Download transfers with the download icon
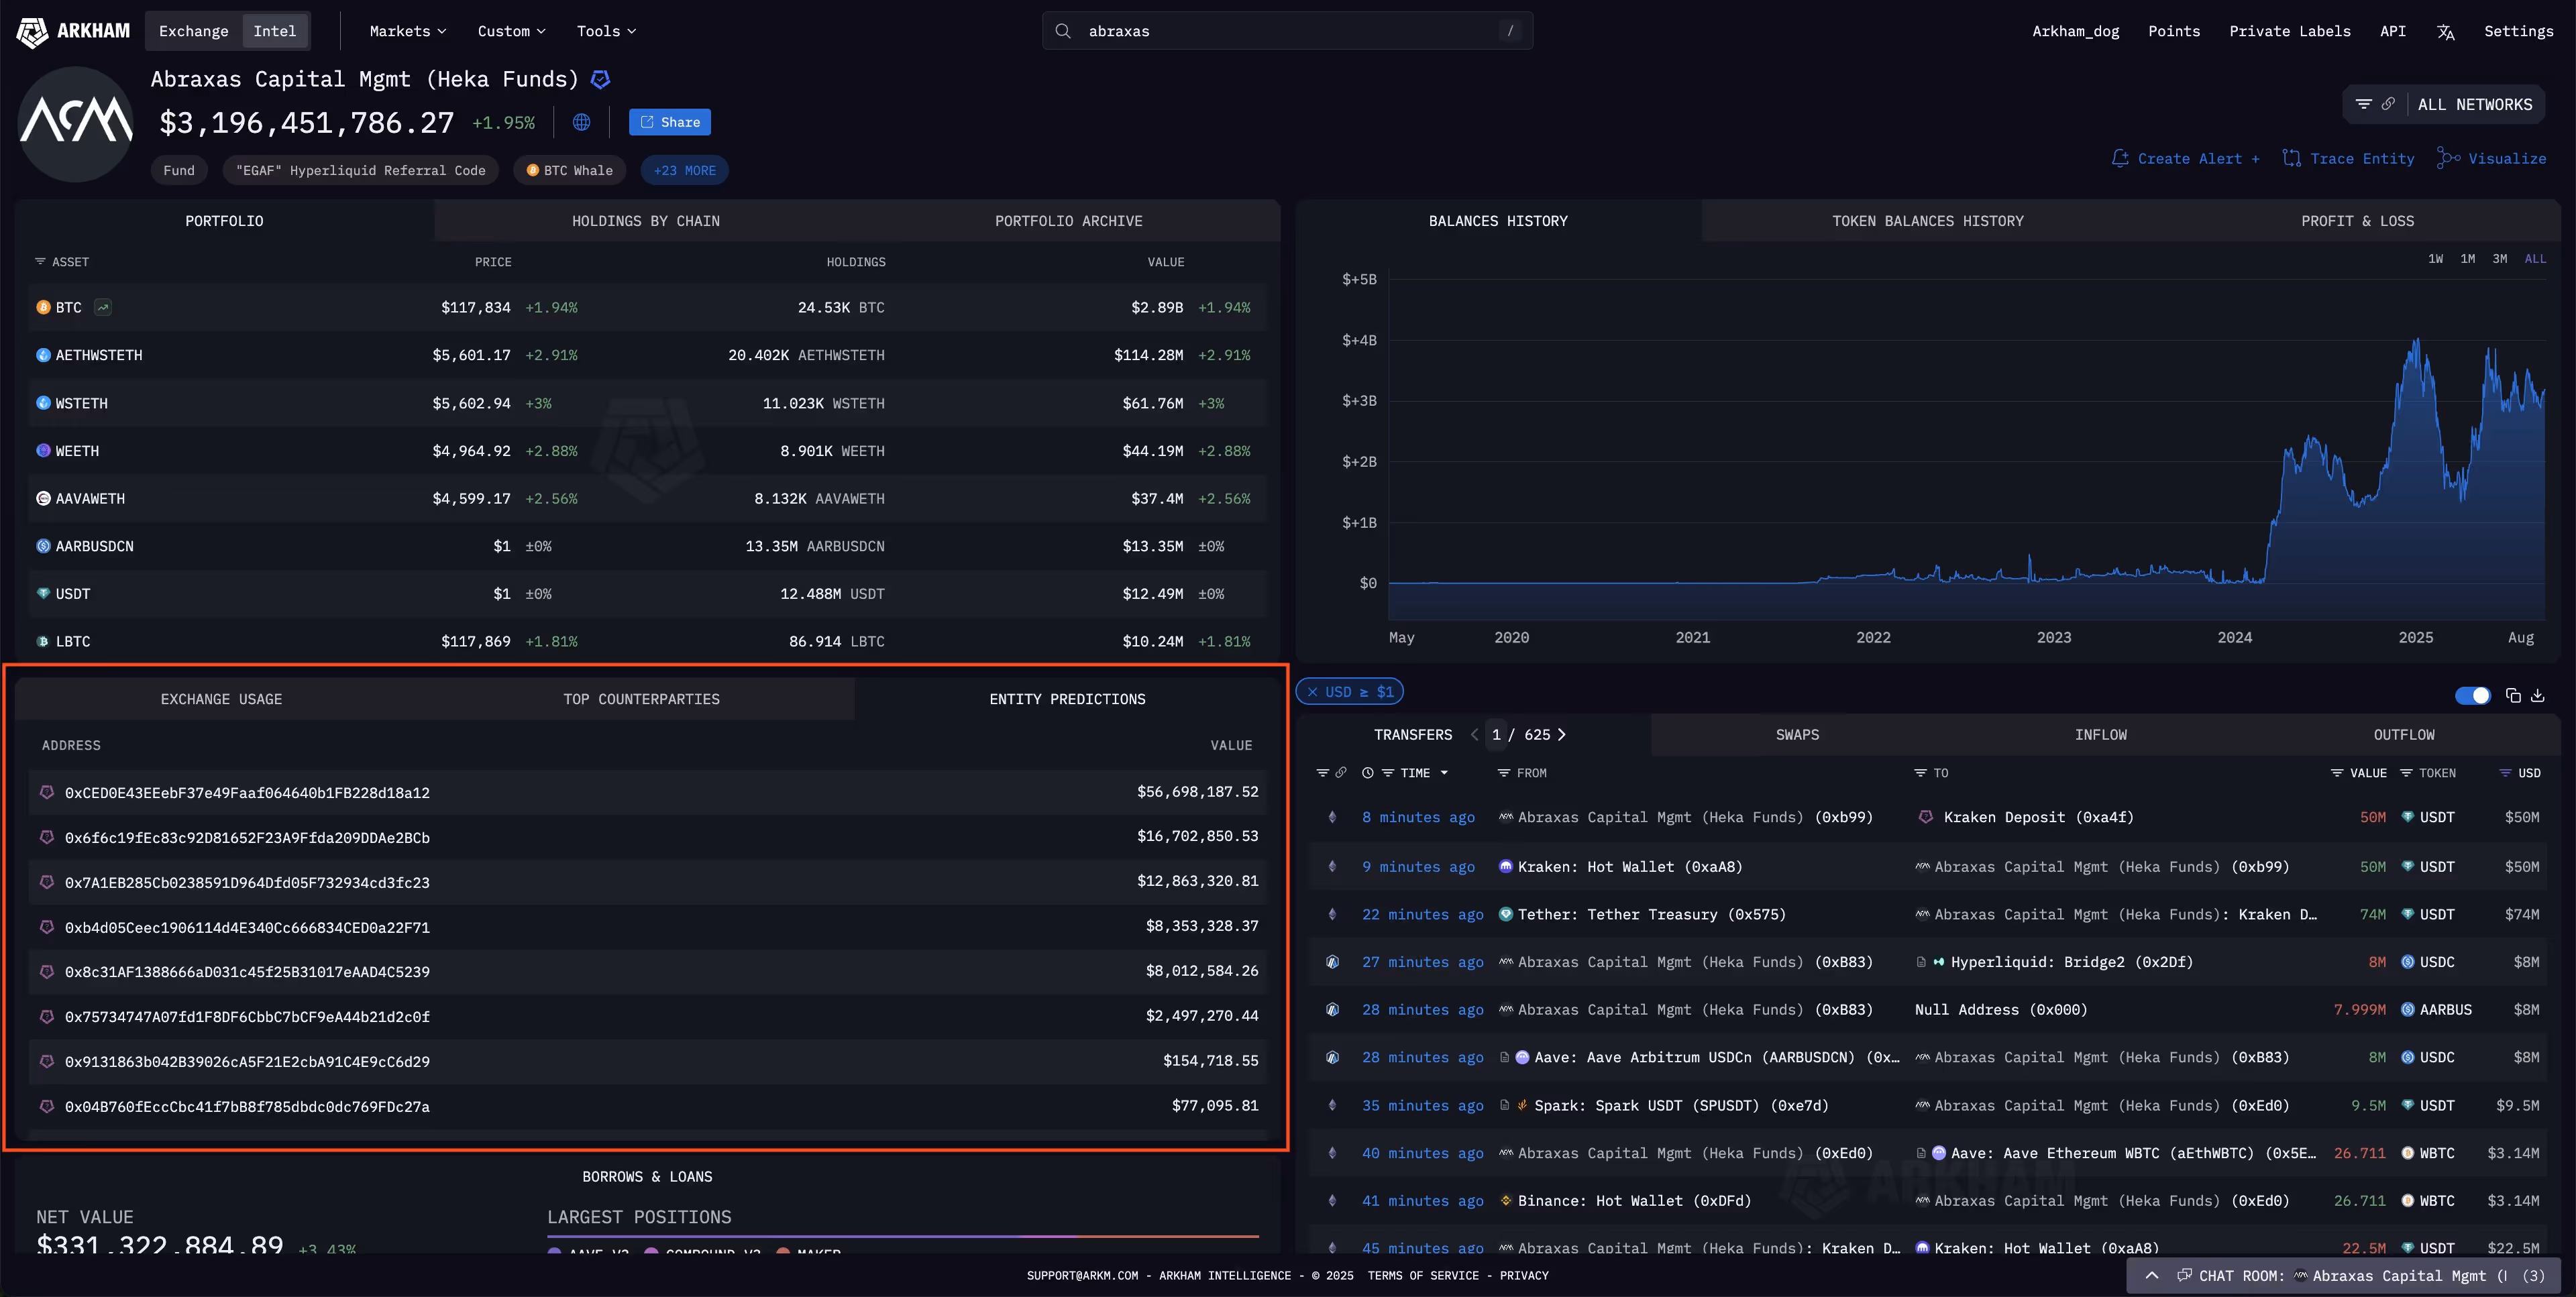Viewport: 2576px width, 1297px height. click(x=2538, y=696)
